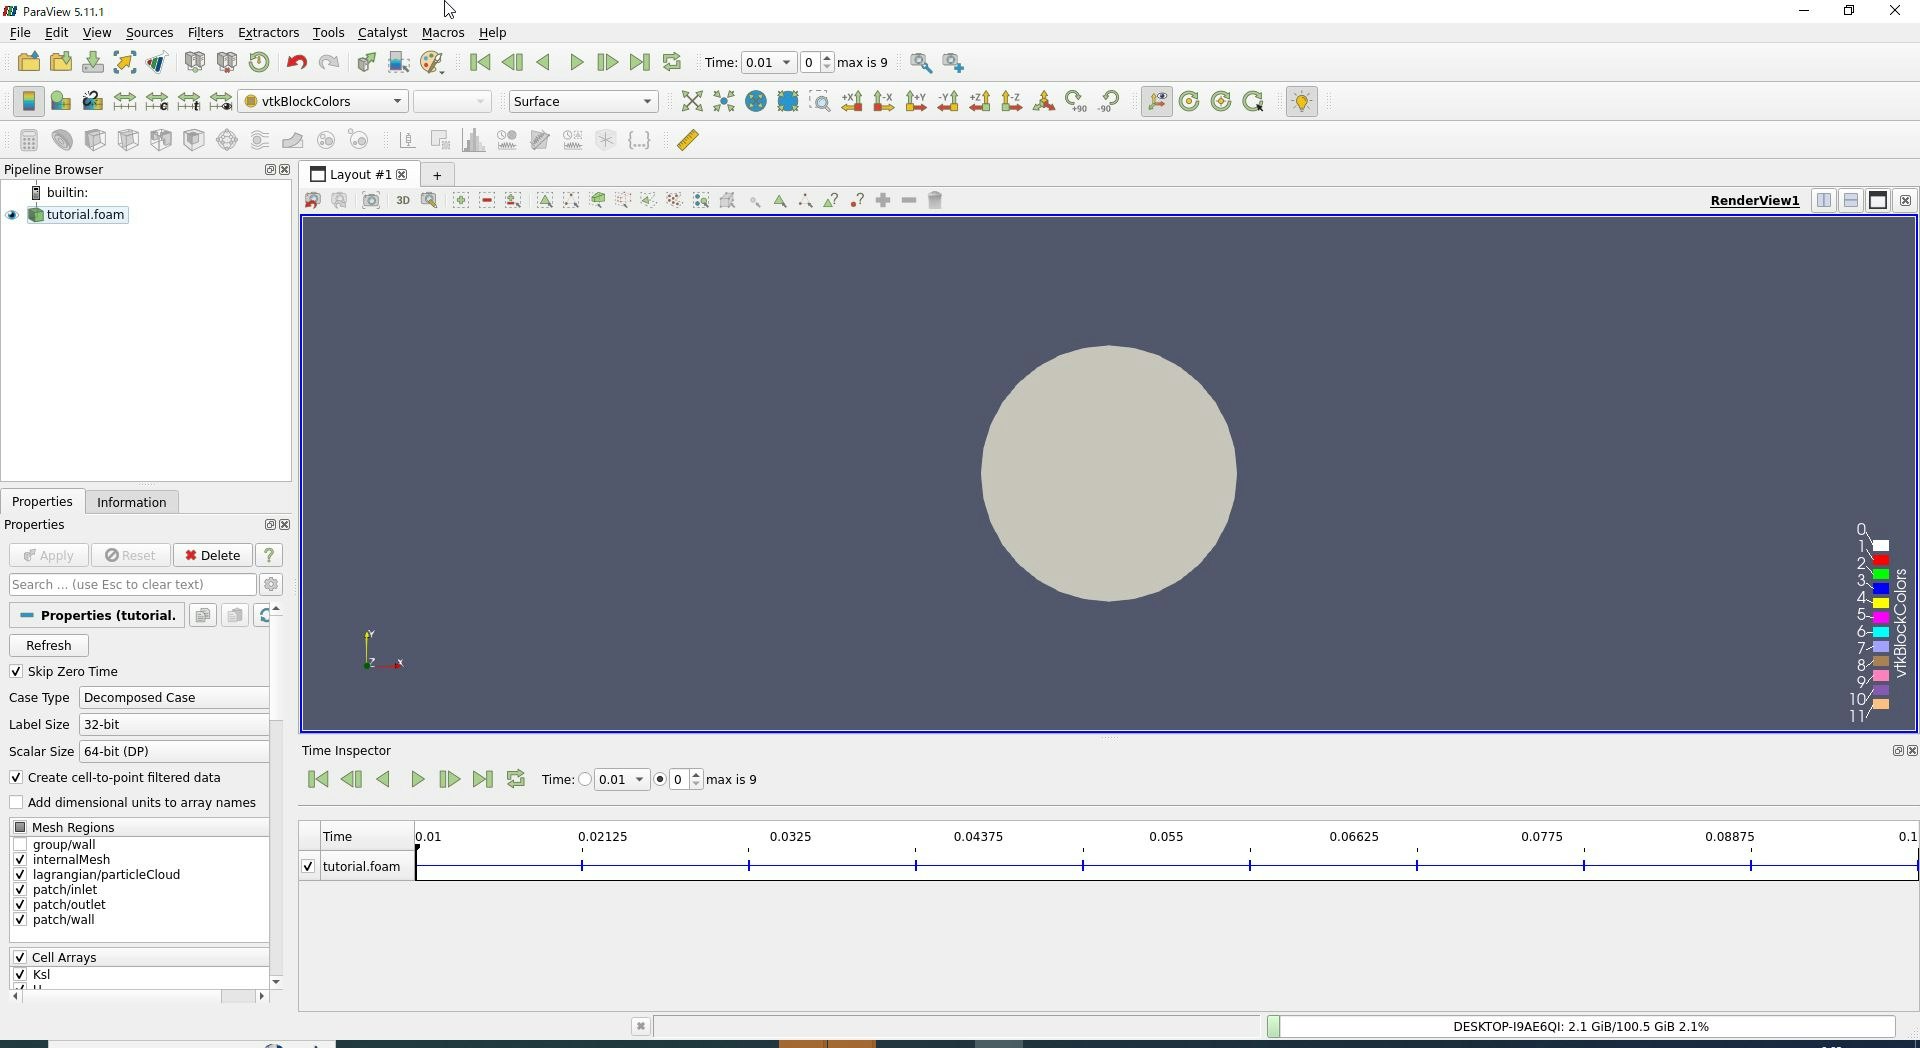Enable Add dimensional units to array names

[16, 803]
